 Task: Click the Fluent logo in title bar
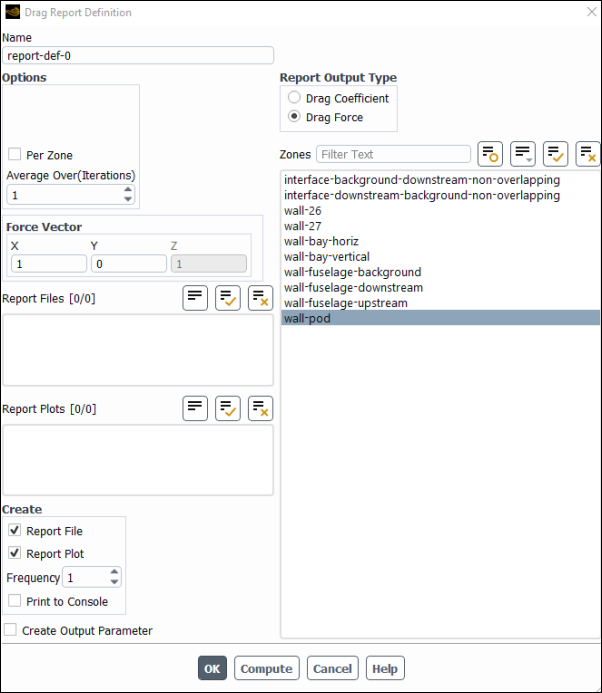click(12, 12)
